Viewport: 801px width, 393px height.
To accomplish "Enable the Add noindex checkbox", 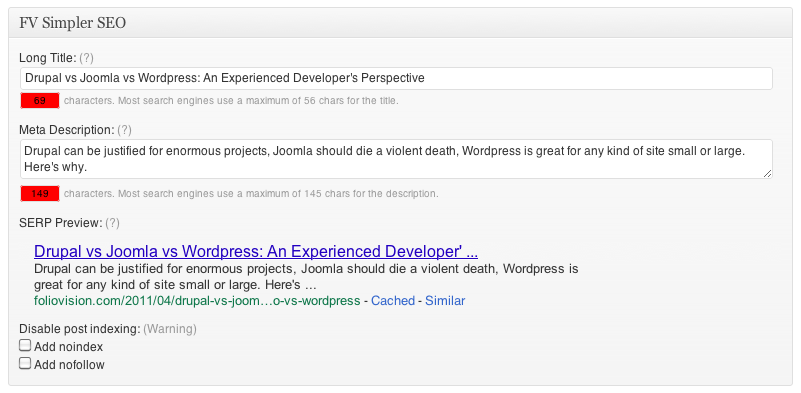I will pos(25,345).
